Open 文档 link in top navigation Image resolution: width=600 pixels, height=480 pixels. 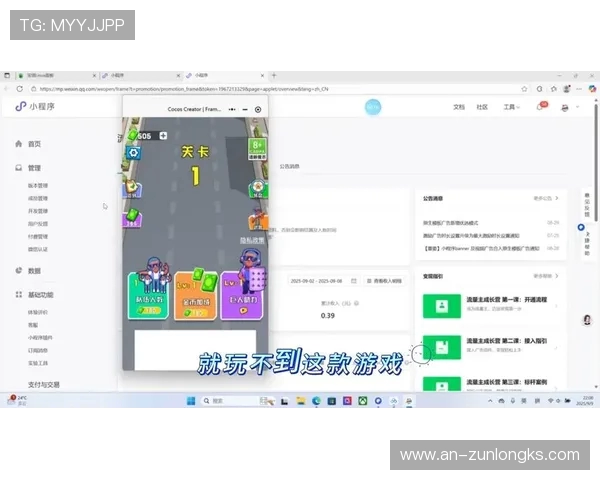click(459, 107)
